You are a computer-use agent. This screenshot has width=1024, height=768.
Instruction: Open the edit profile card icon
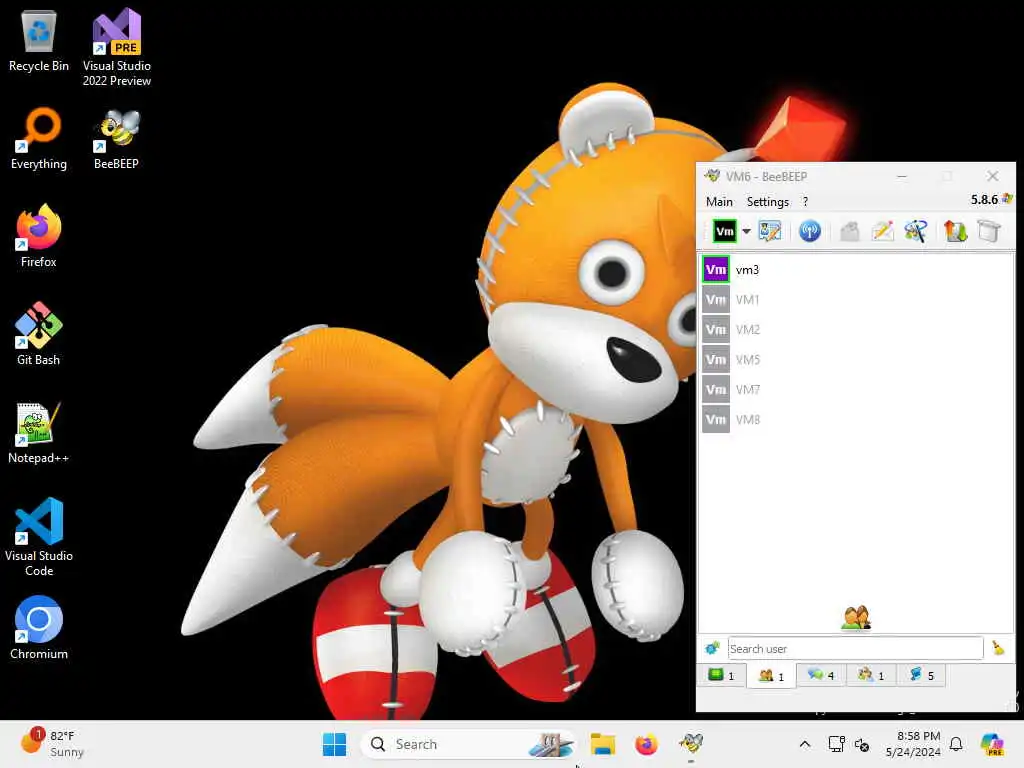[x=770, y=231]
